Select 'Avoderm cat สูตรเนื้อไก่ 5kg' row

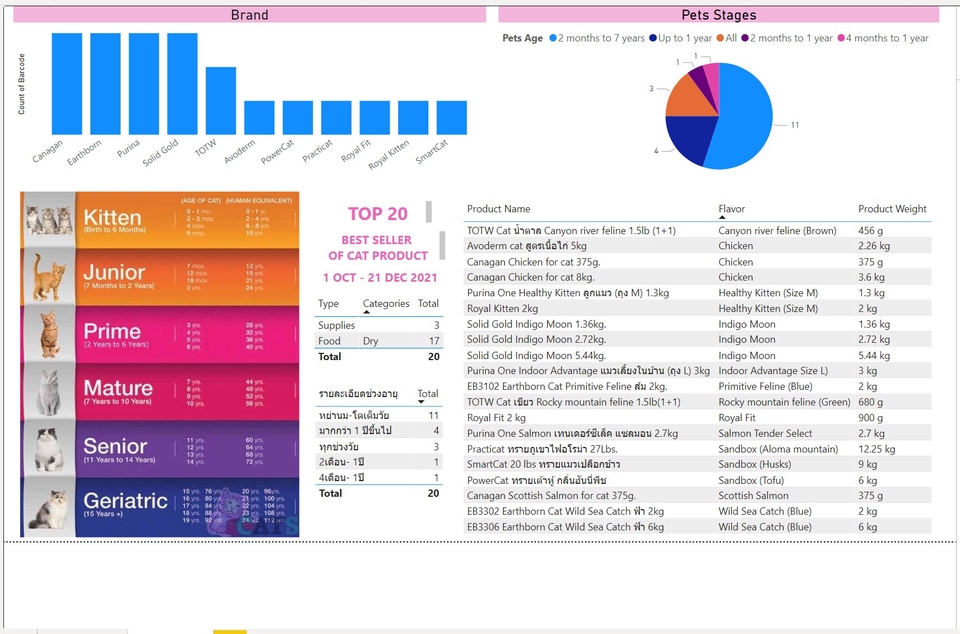point(697,246)
